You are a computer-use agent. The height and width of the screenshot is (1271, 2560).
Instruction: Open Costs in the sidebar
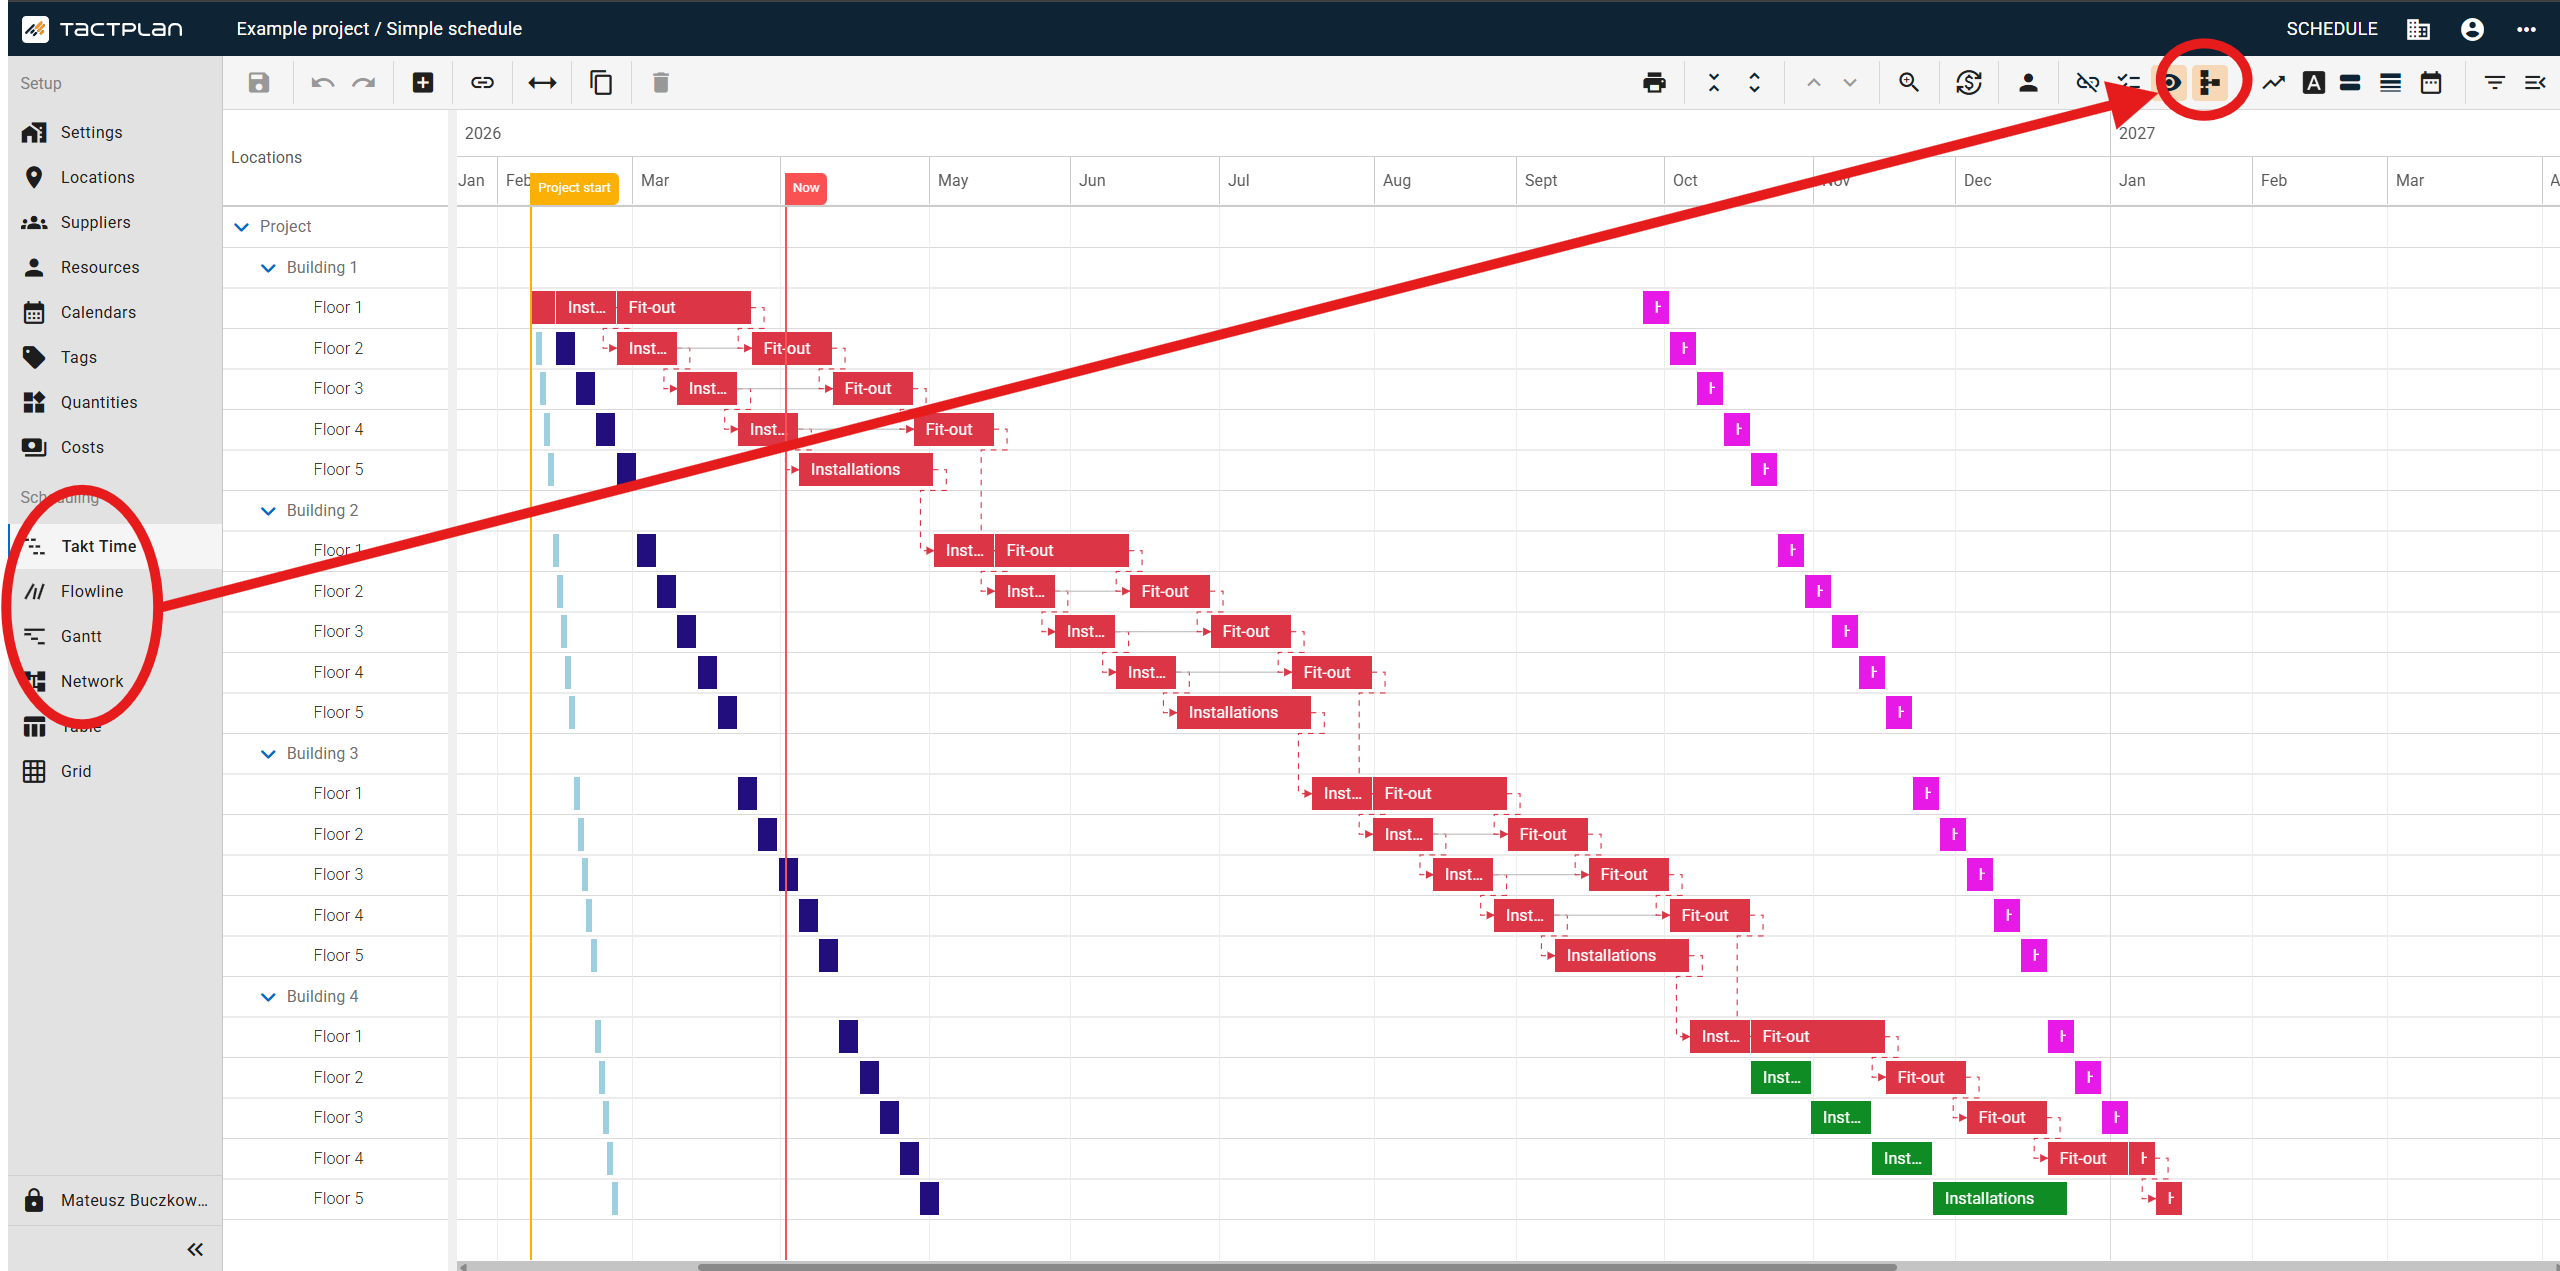pyautogui.click(x=115, y=447)
